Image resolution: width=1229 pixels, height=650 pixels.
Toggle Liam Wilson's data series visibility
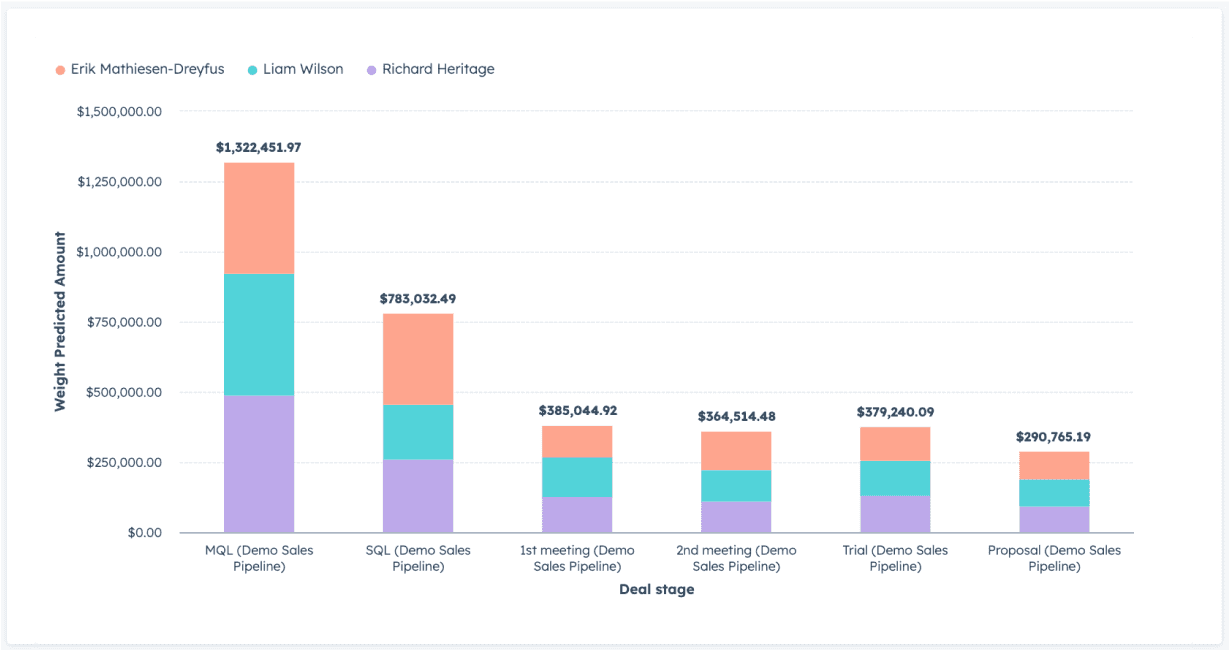[302, 68]
